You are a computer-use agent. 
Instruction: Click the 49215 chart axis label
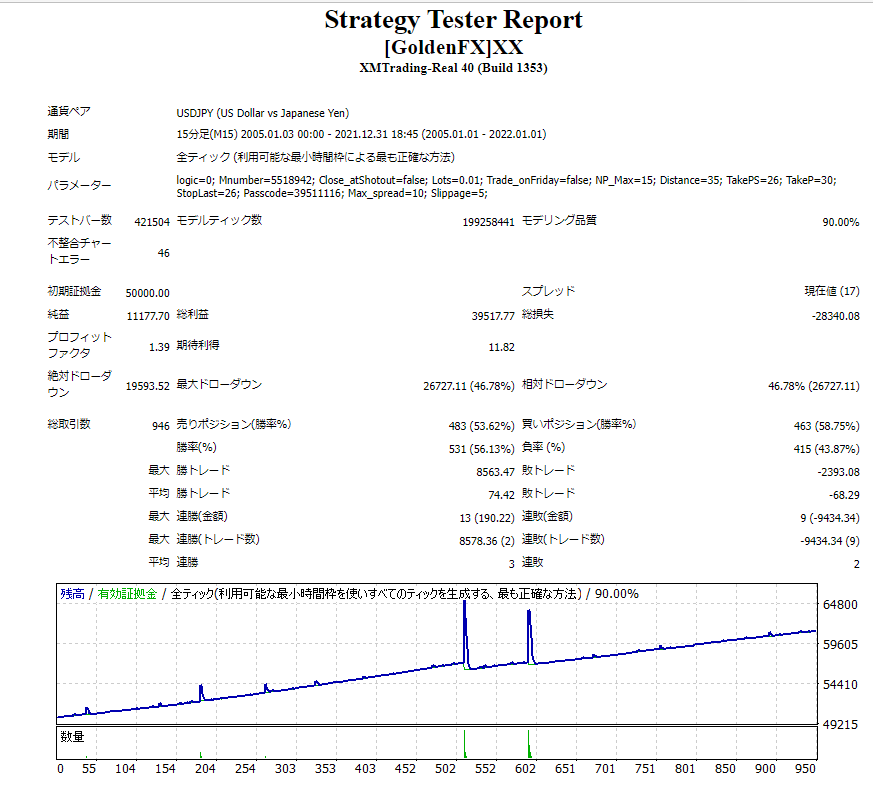pyautogui.click(x=840, y=725)
